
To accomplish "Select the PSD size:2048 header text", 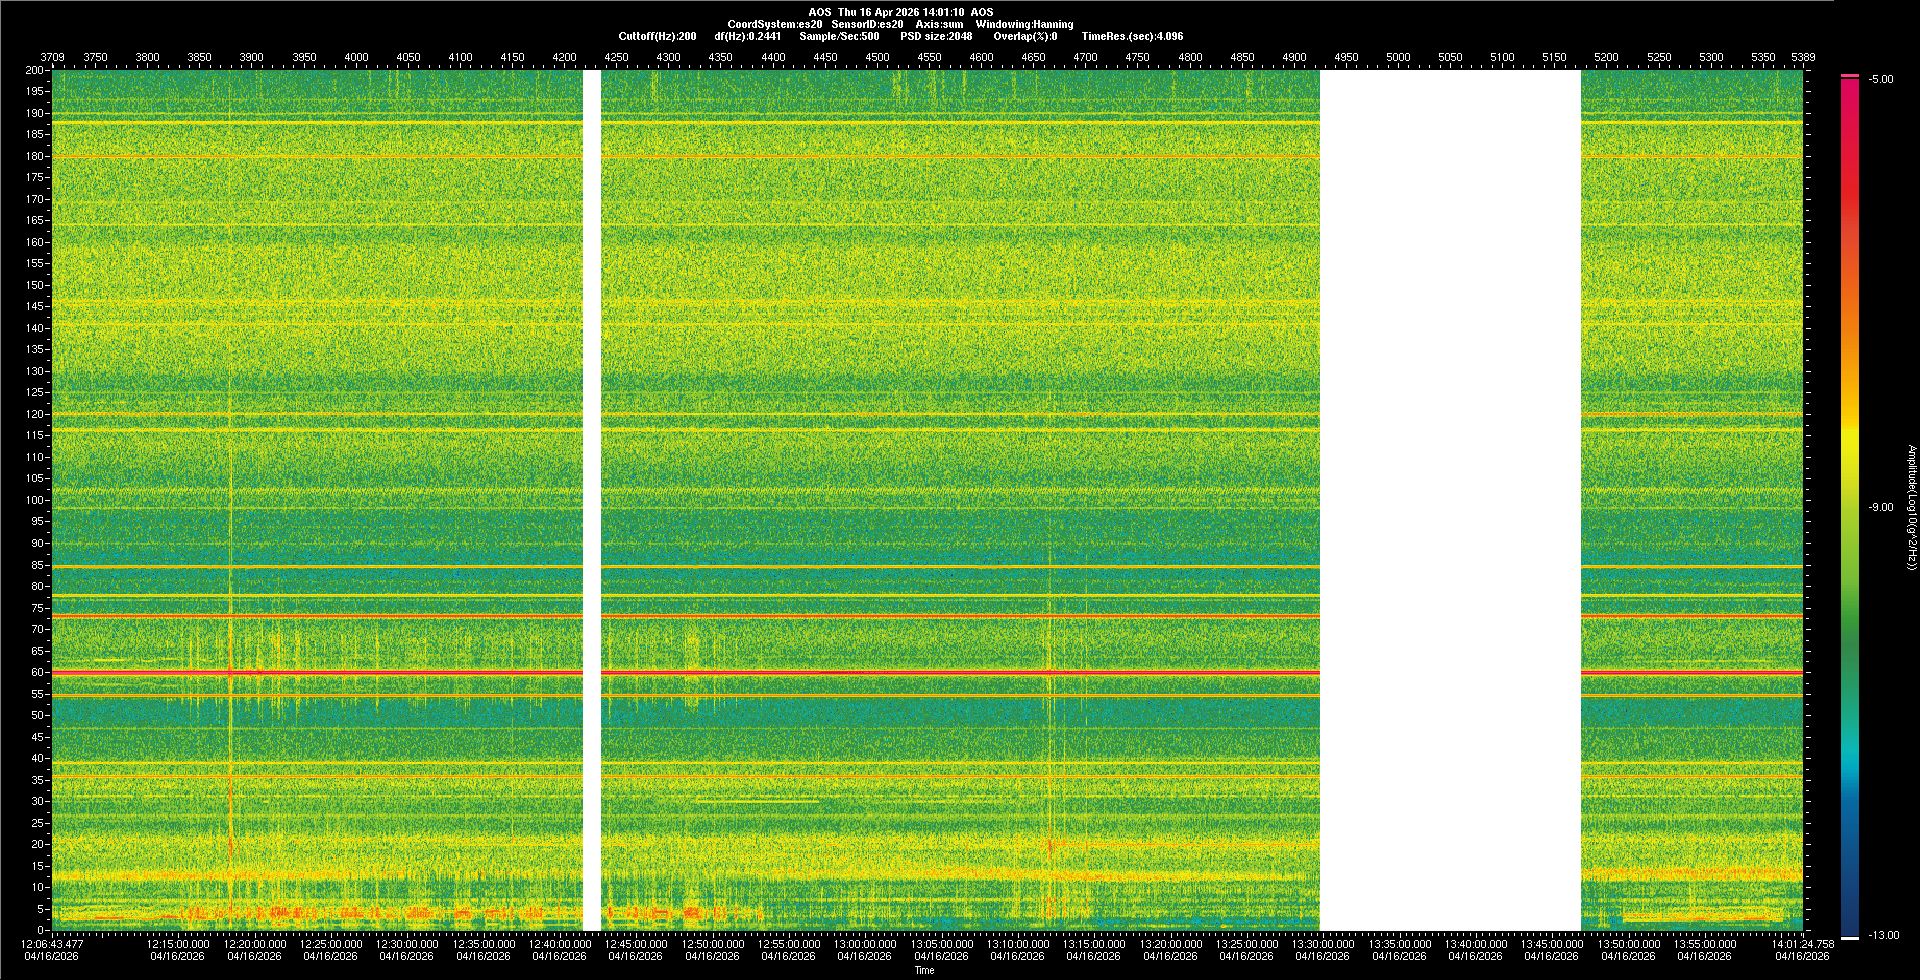I will click(x=935, y=36).
